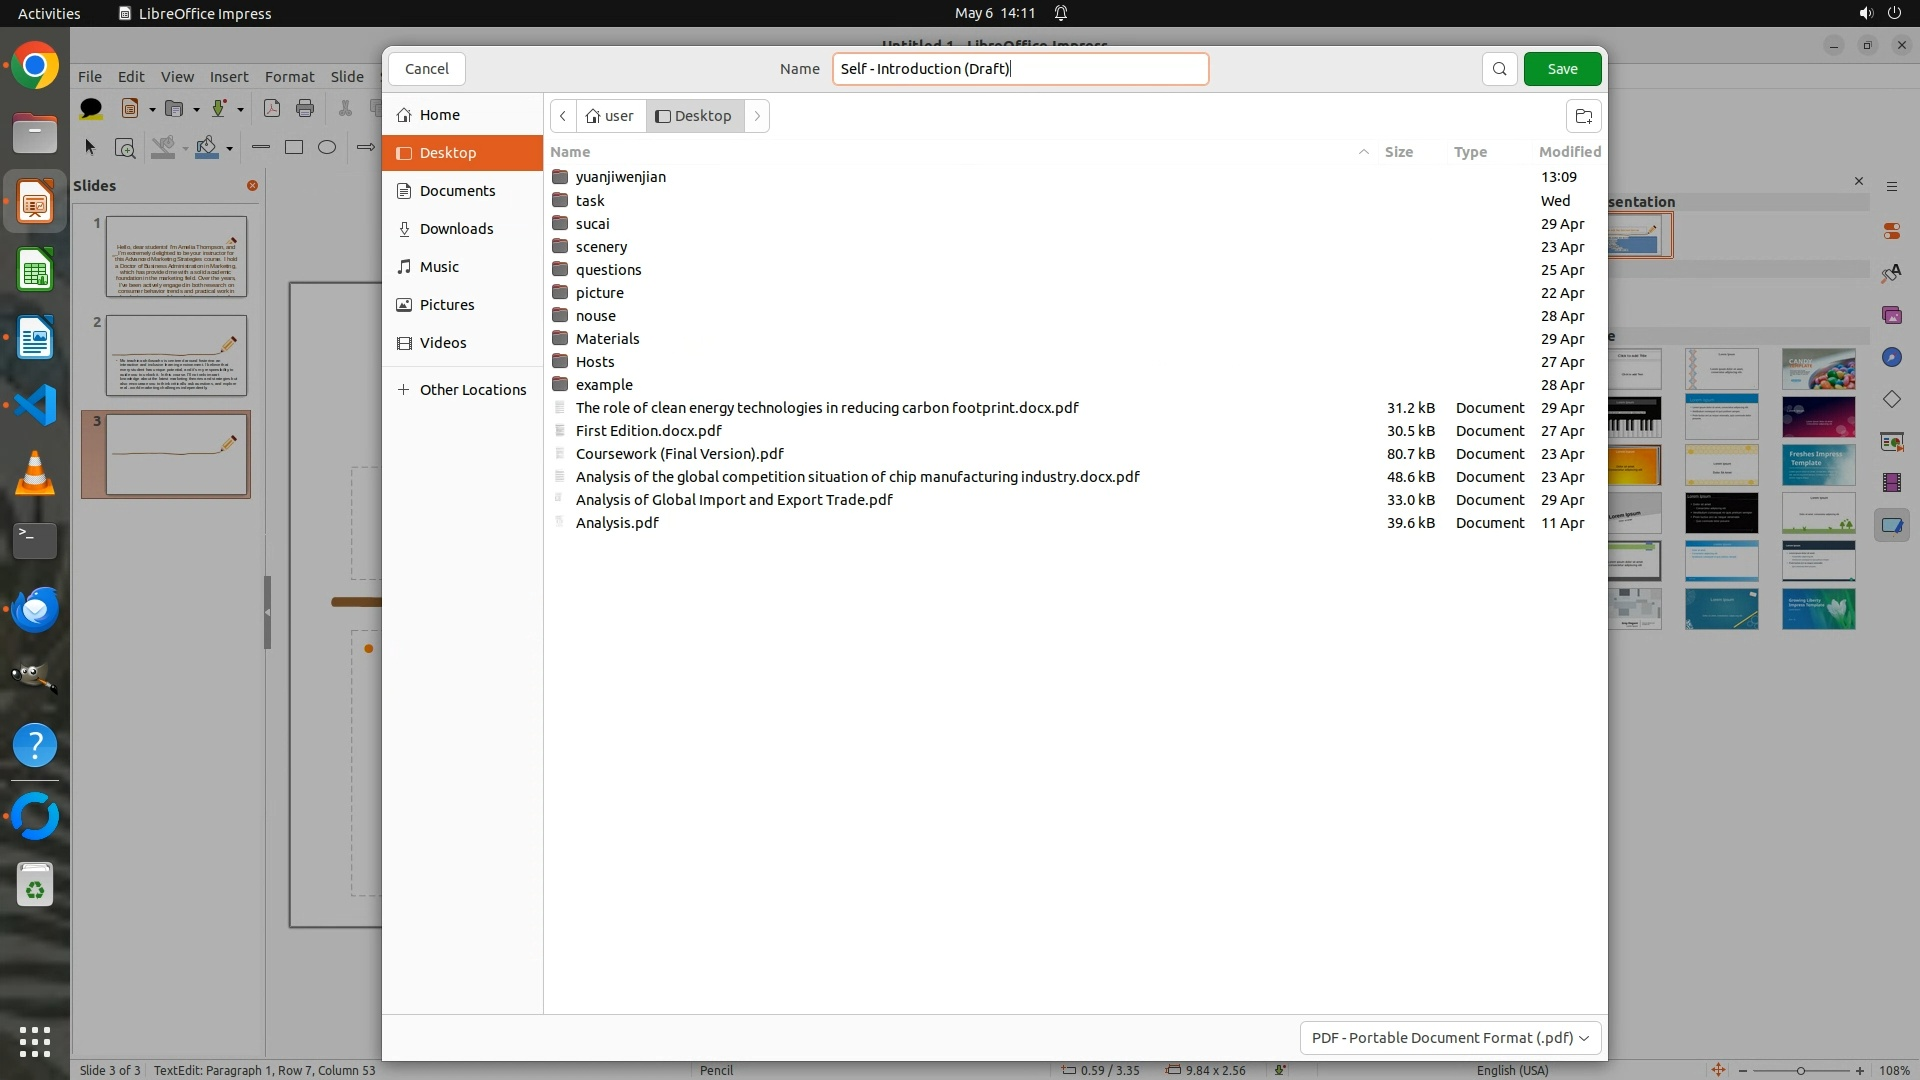This screenshot has width=1920, height=1080.
Task: Select Documents in the places sidebar
Action: (x=457, y=191)
